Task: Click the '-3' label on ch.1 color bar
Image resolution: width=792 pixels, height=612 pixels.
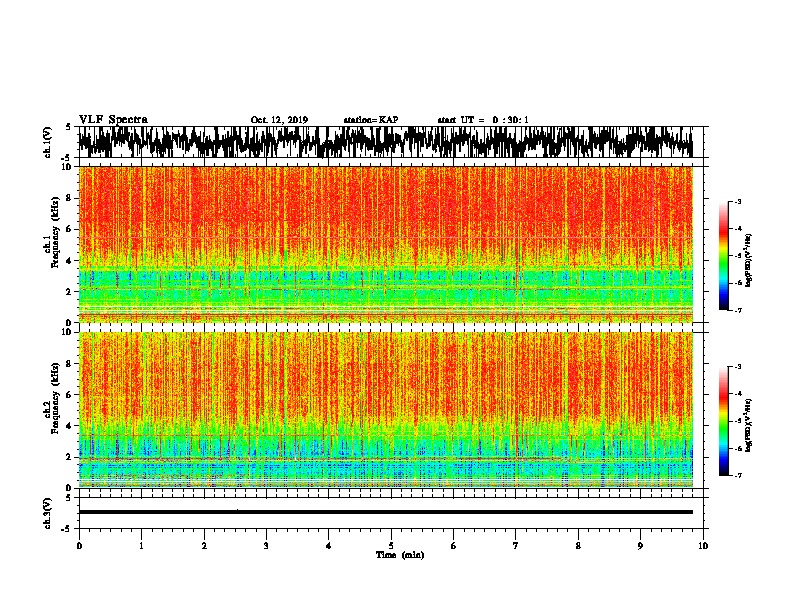Action: tap(737, 201)
